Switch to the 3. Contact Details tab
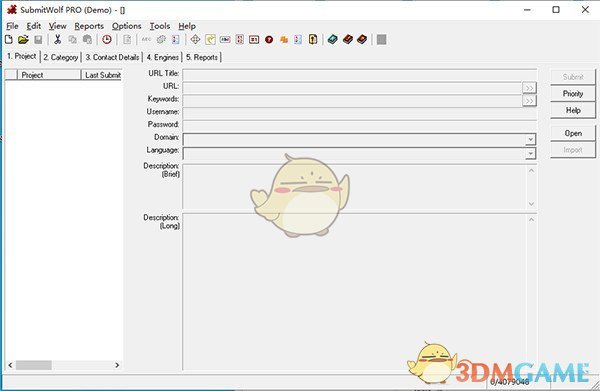 (x=112, y=57)
